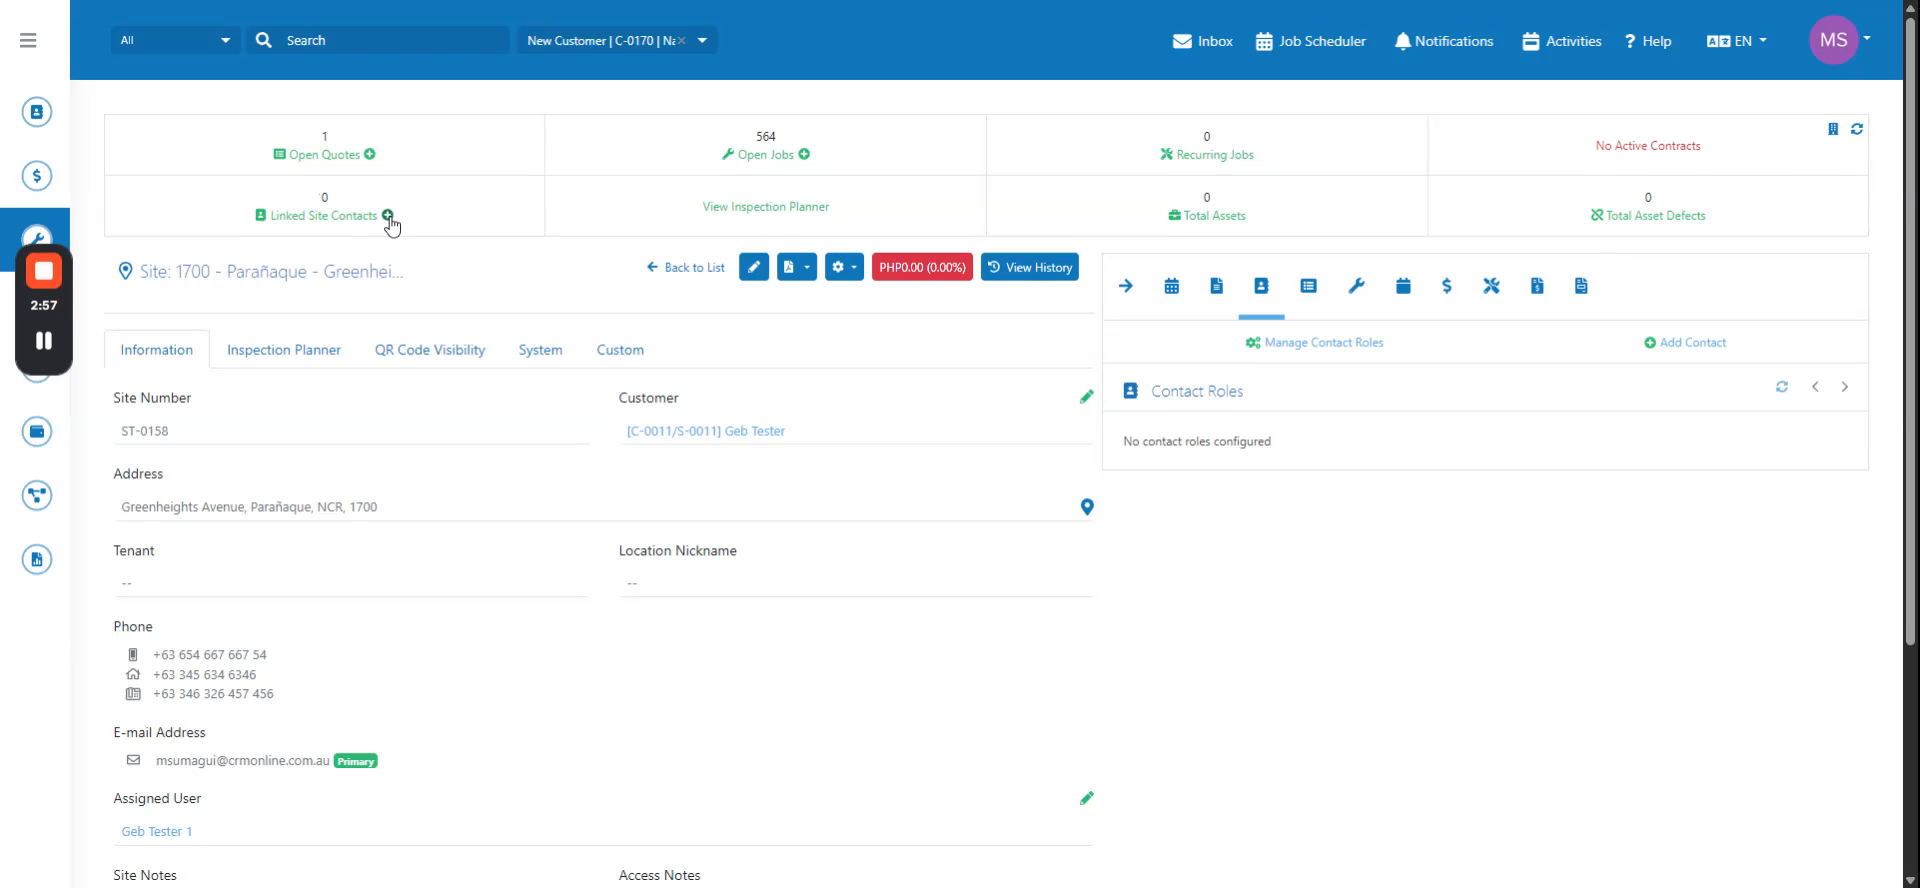Open the wrench jobs sidebar module
Image resolution: width=1920 pixels, height=888 pixels.
point(37,236)
